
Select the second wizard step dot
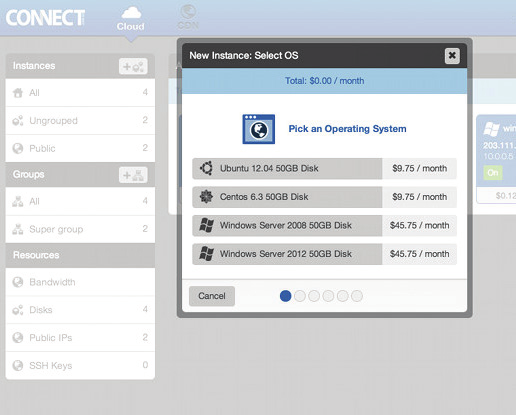(x=300, y=296)
